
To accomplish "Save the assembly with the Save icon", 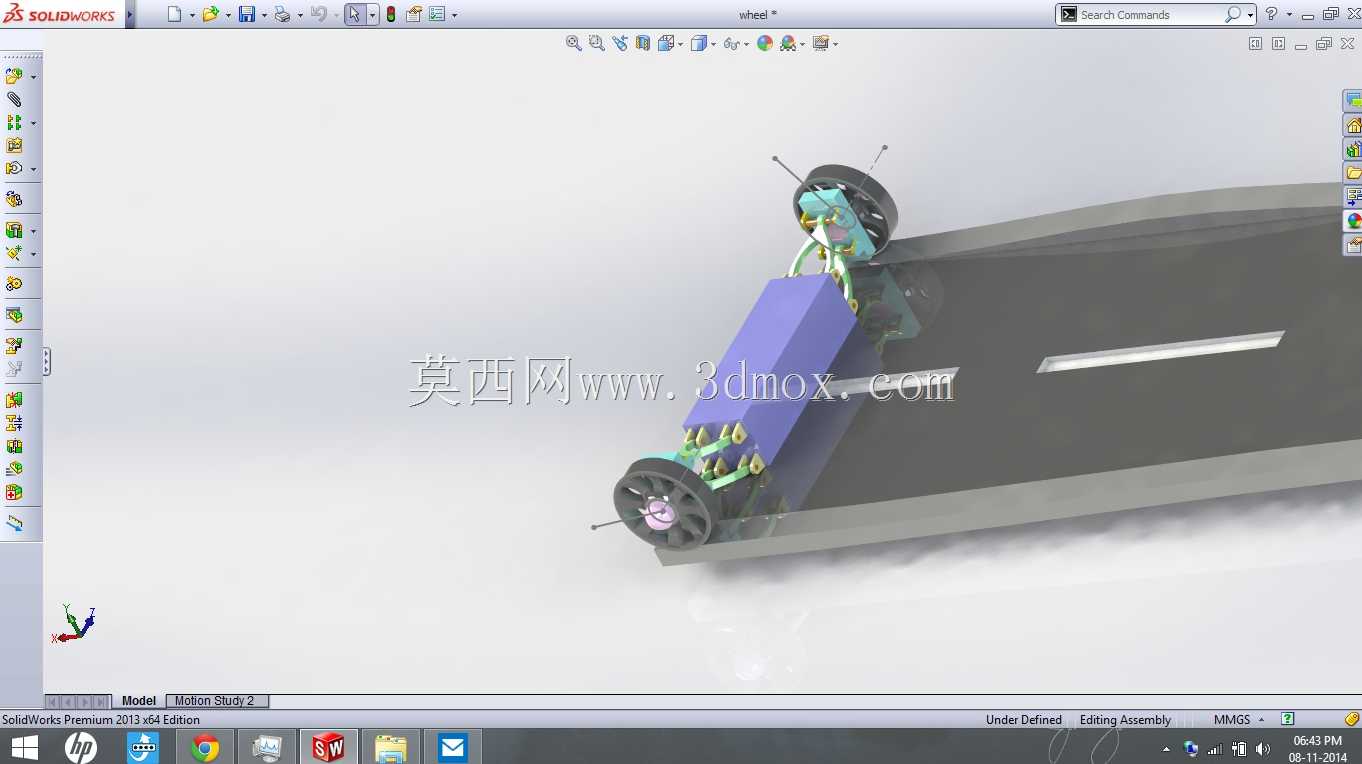I will click(246, 14).
